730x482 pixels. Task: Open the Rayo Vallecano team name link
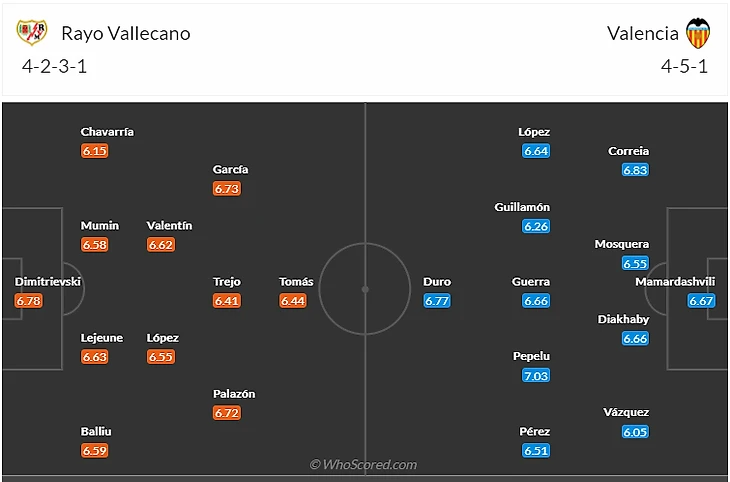click(126, 33)
